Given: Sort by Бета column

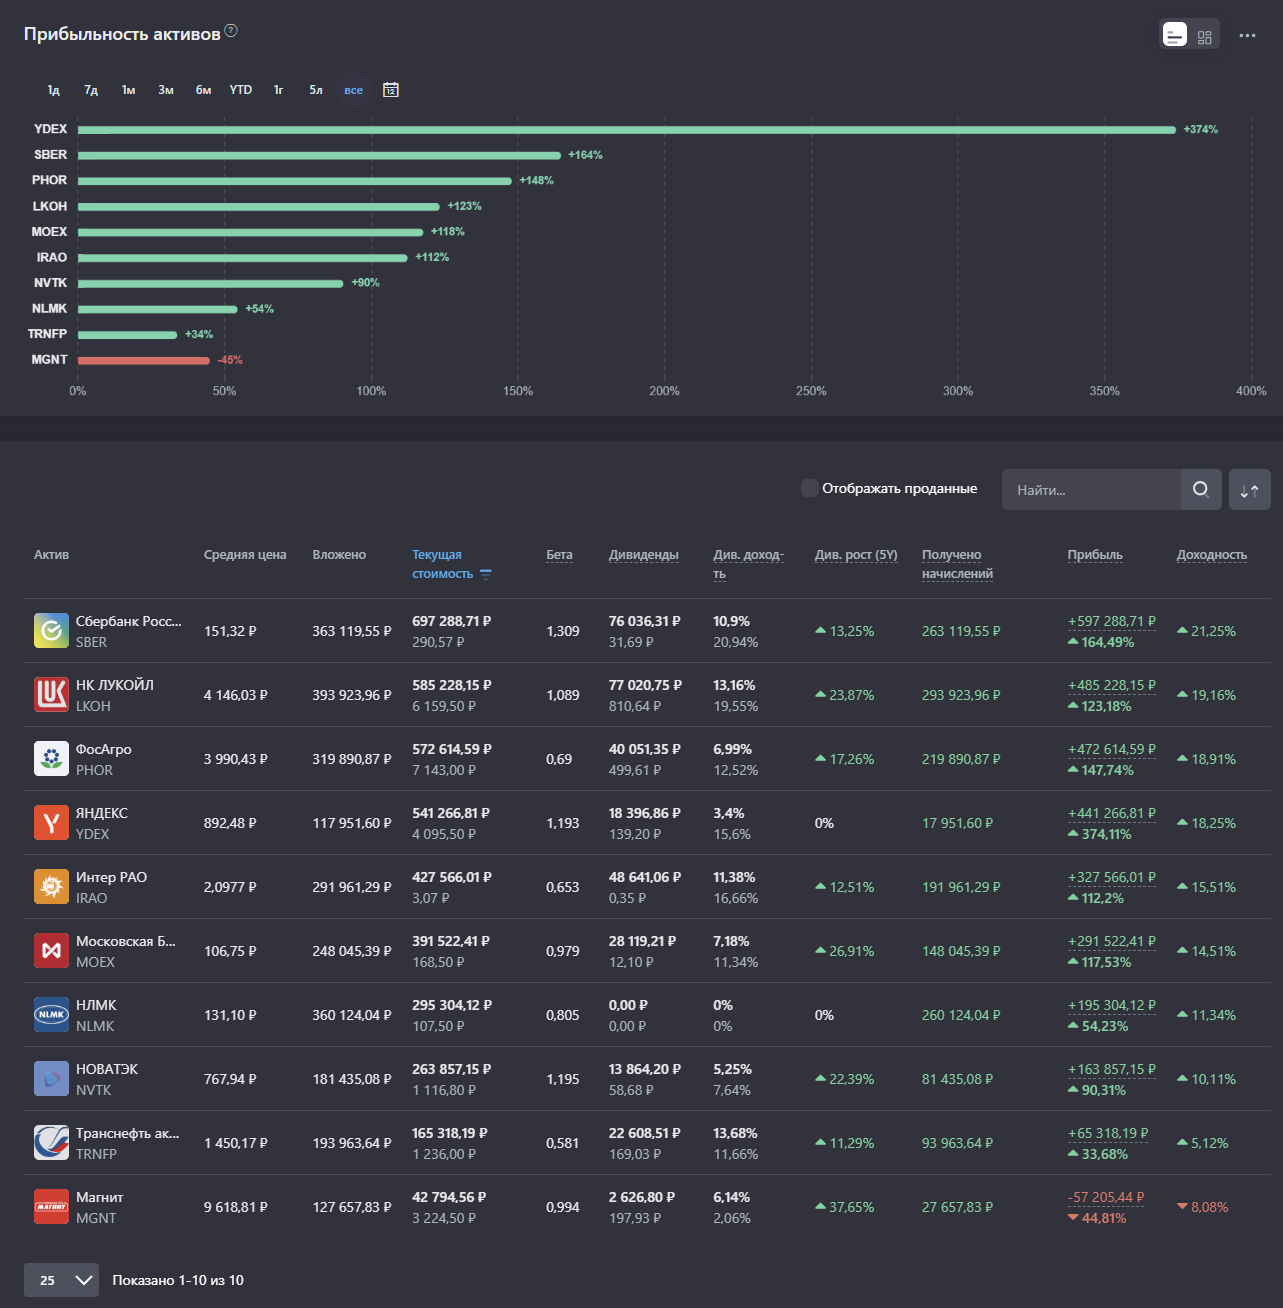Looking at the screenshot, I should (x=559, y=555).
